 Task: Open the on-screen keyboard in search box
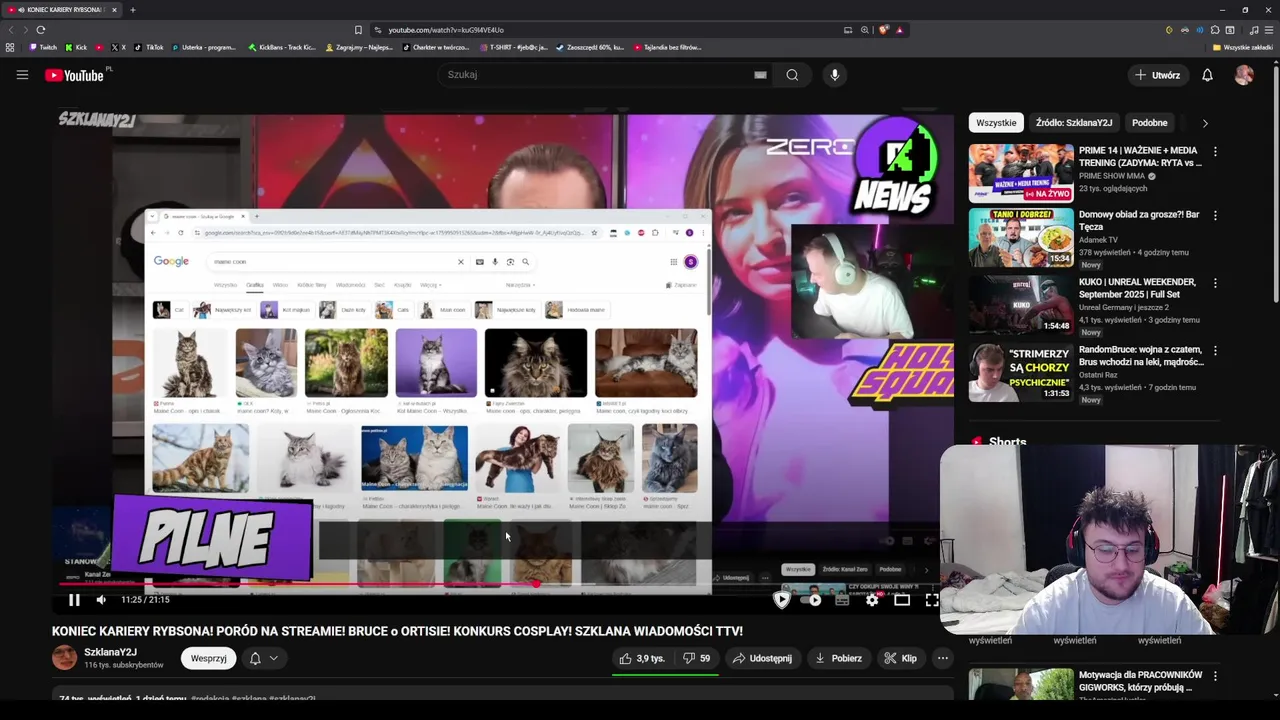pos(760,75)
